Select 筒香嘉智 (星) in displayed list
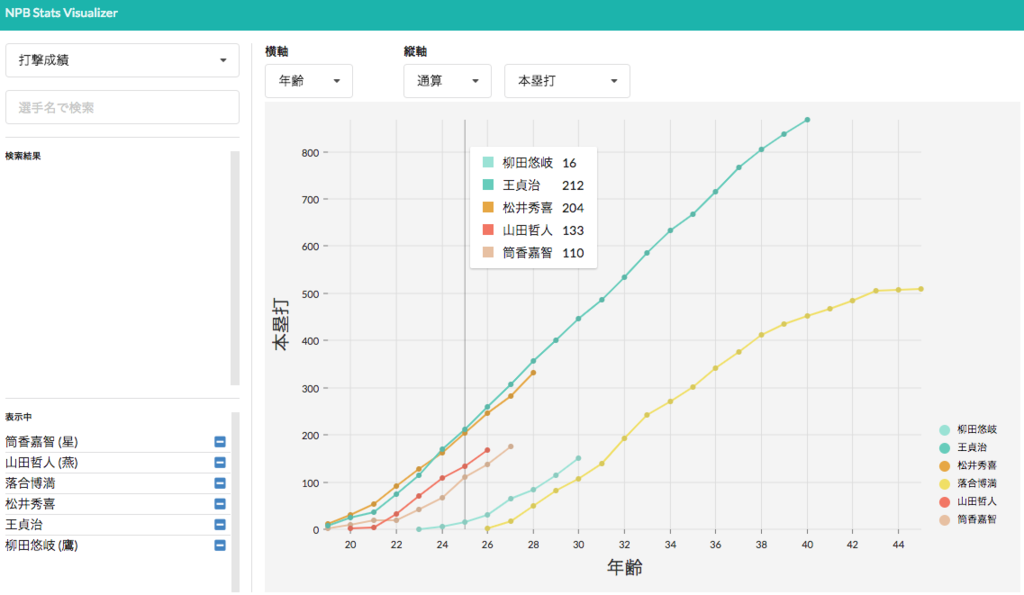 42,442
